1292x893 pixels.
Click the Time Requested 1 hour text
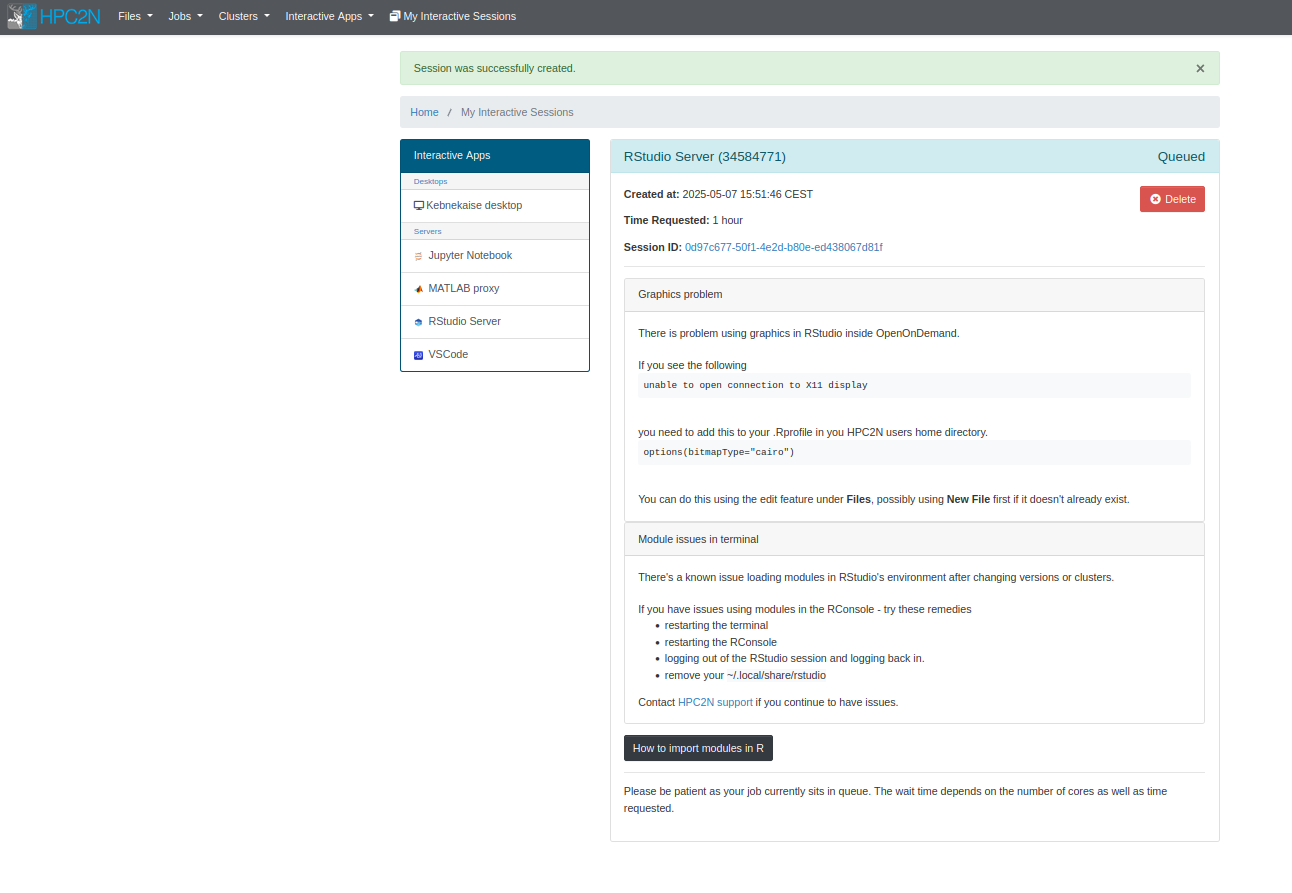coord(683,220)
